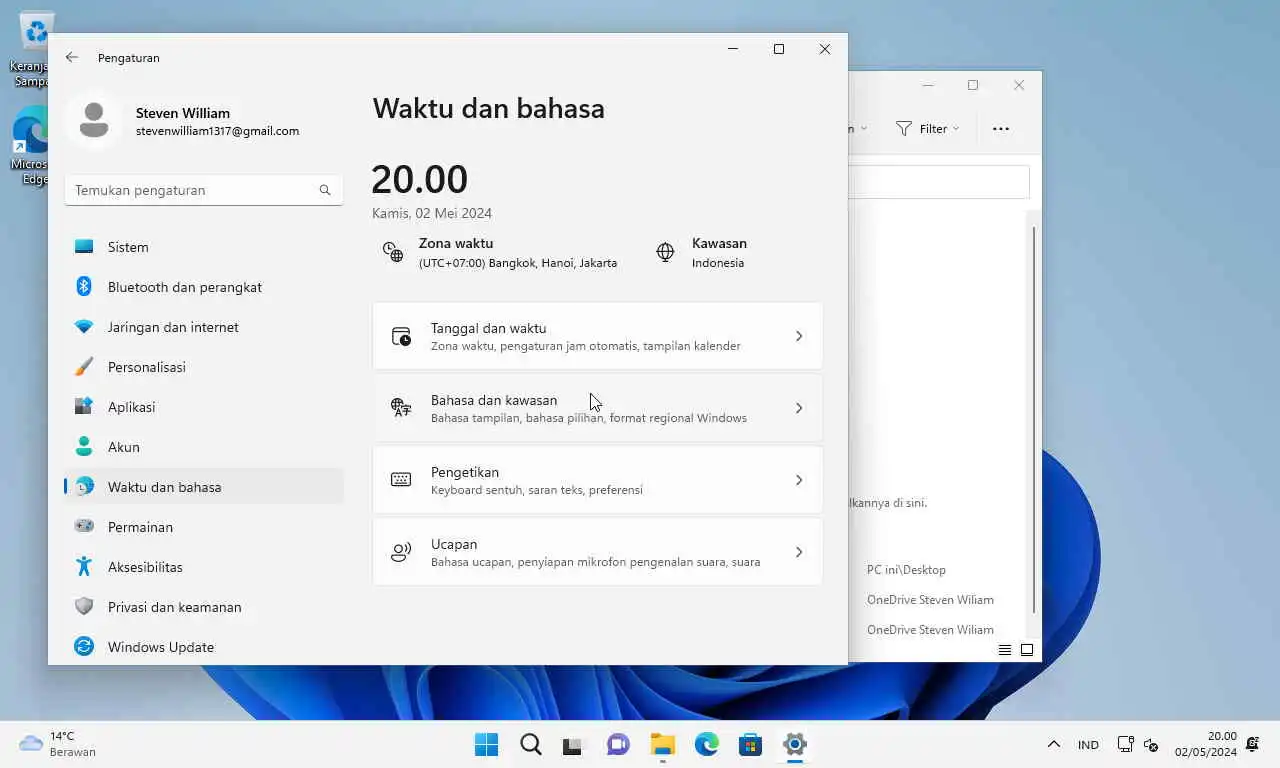Image resolution: width=1280 pixels, height=768 pixels.
Task: Select the PC ini\Desktop entry
Action: click(x=906, y=570)
